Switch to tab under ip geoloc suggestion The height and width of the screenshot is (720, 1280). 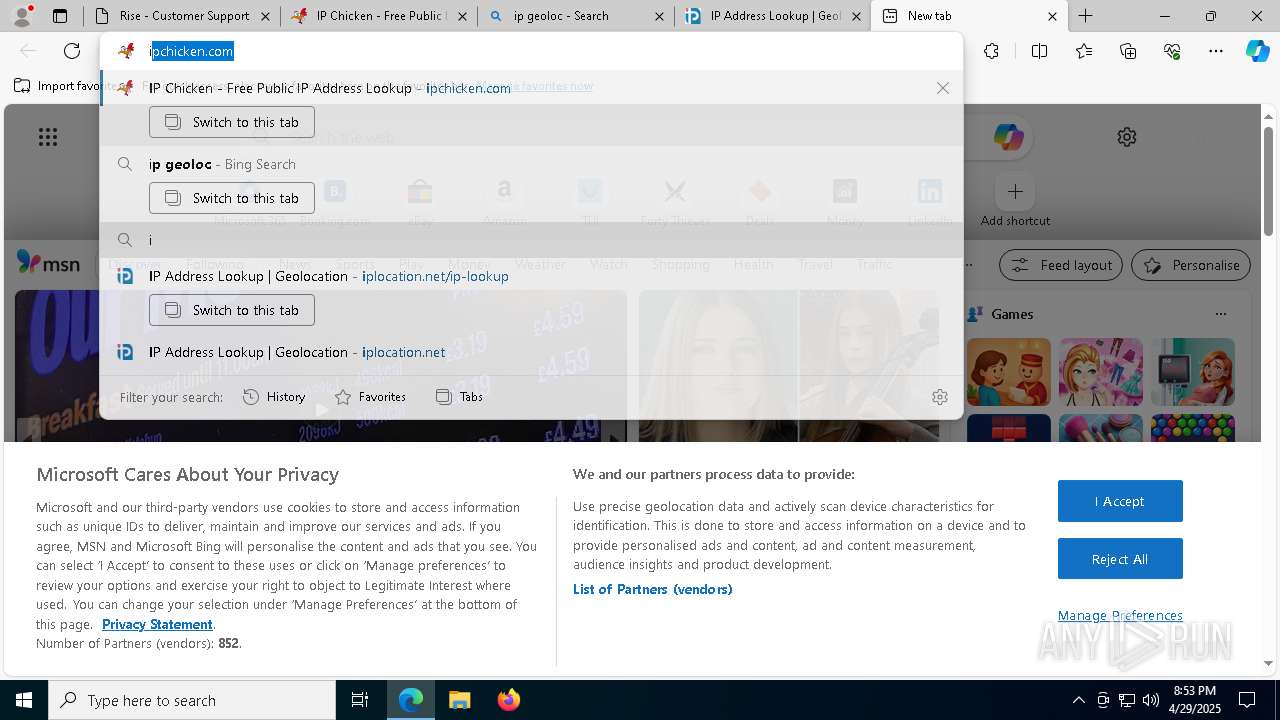click(x=232, y=198)
